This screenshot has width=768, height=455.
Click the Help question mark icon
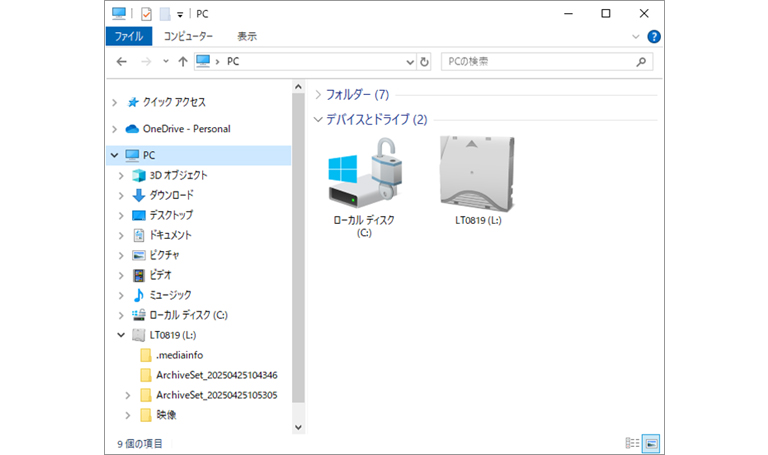pos(653,36)
